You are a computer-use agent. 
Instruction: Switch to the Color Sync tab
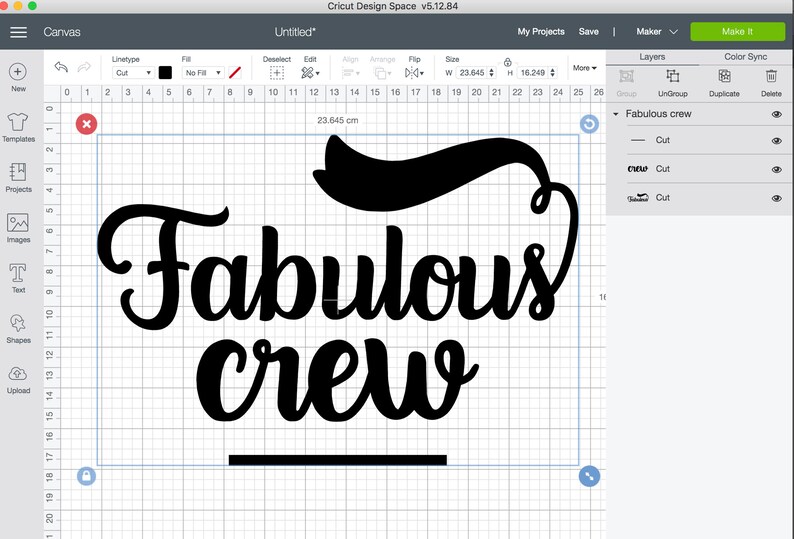(745, 57)
